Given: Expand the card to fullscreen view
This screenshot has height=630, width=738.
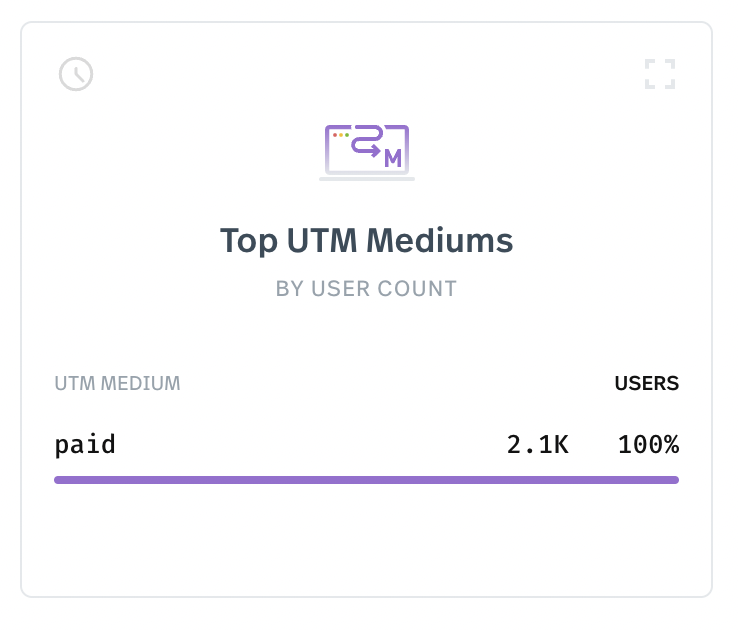Looking at the screenshot, I should 659,74.
